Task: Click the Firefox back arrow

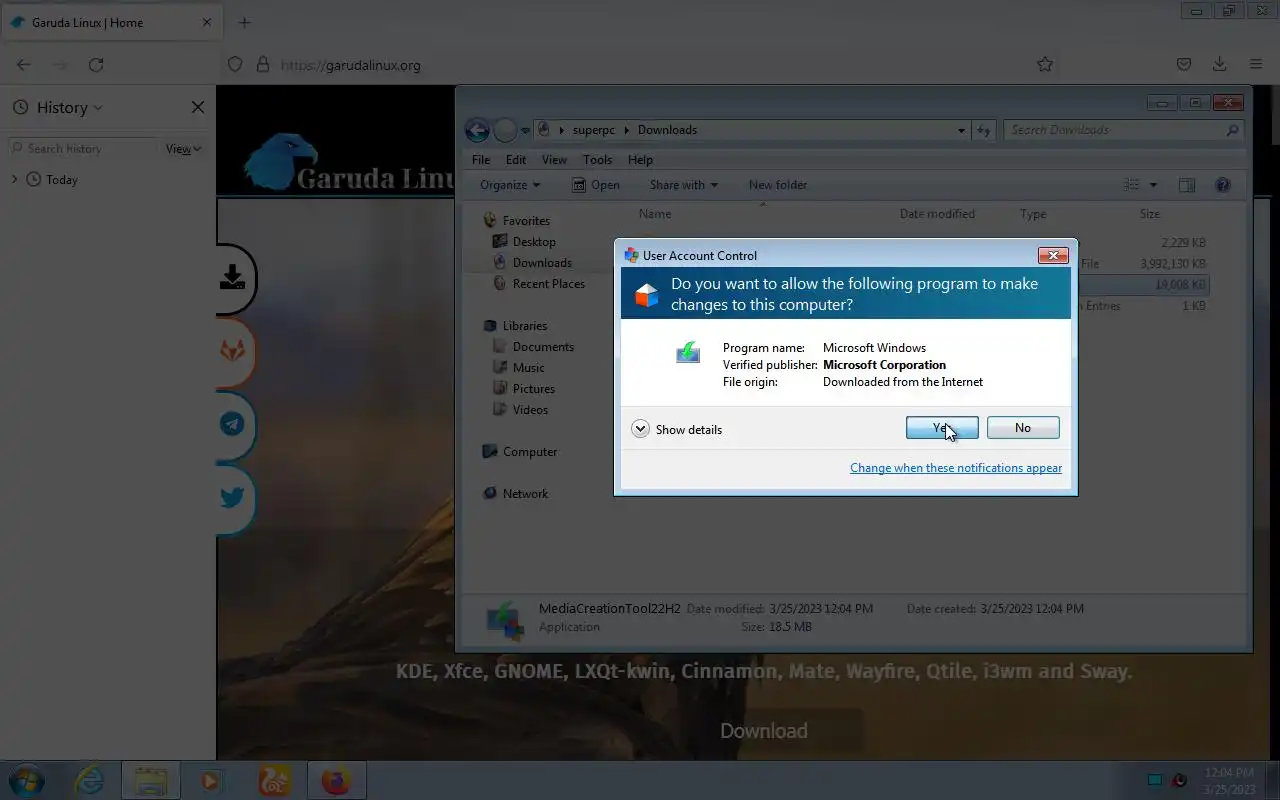Action: [x=24, y=64]
